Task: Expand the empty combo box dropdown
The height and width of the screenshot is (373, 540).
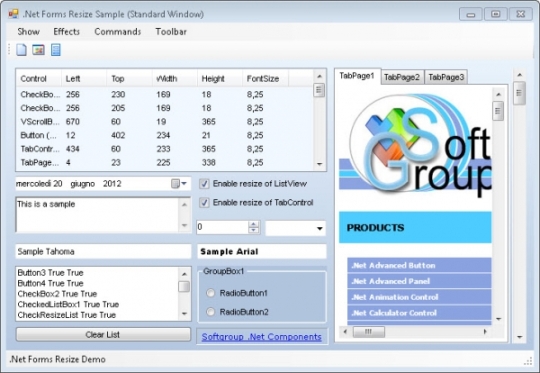Action: [320, 229]
